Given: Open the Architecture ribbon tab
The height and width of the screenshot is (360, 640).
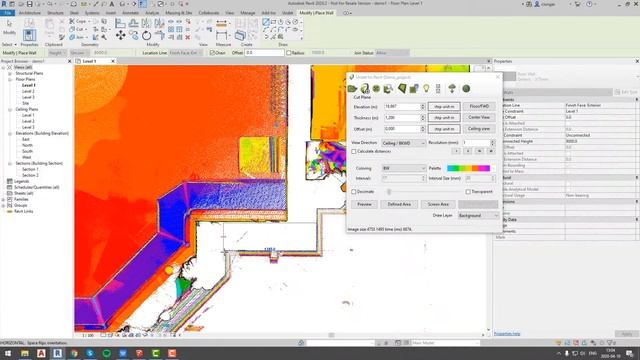Looking at the screenshot, I should pyautogui.click(x=30, y=13).
